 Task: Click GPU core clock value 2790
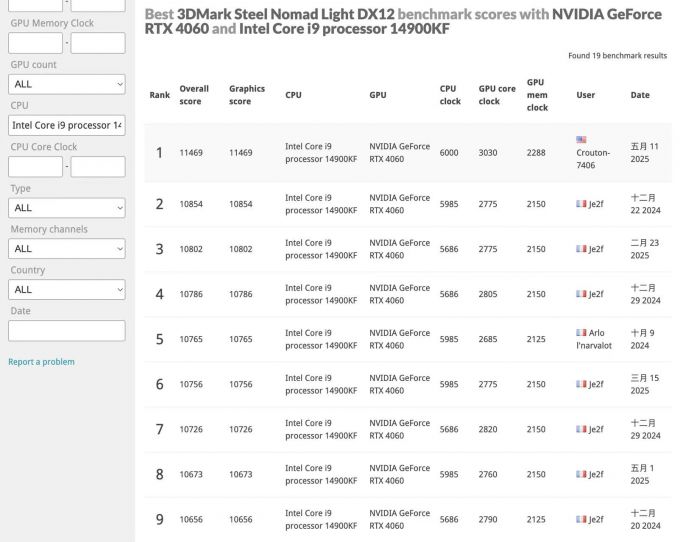click(x=488, y=519)
